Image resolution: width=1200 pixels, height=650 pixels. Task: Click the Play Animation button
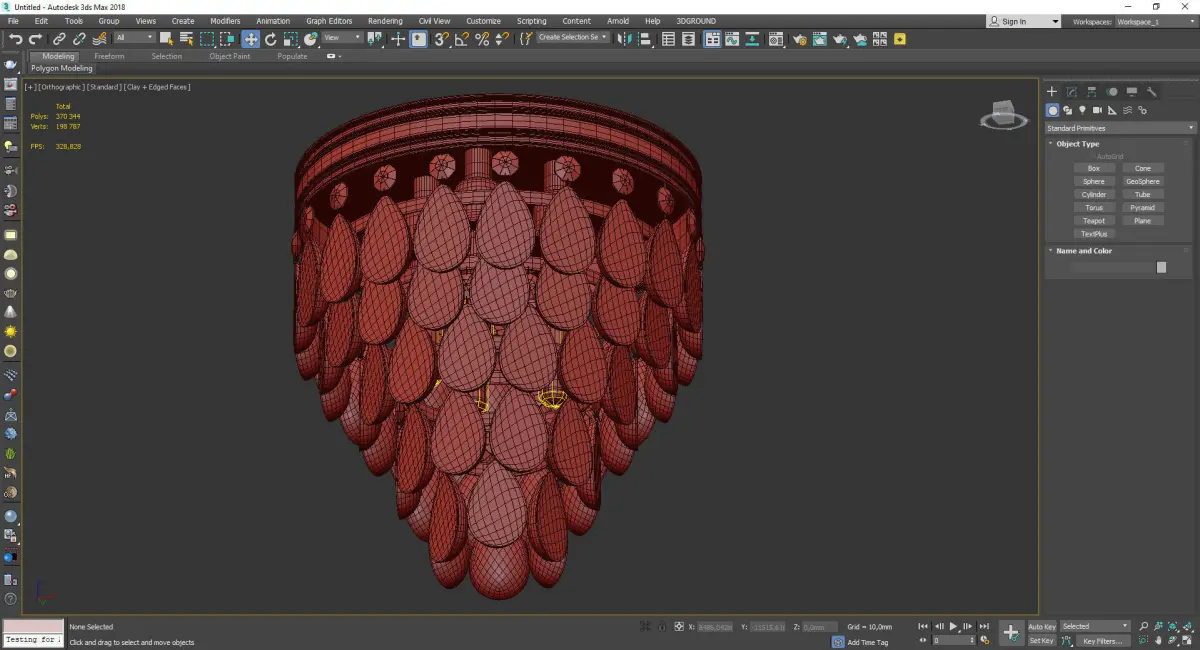pyautogui.click(x=954, y=627)
